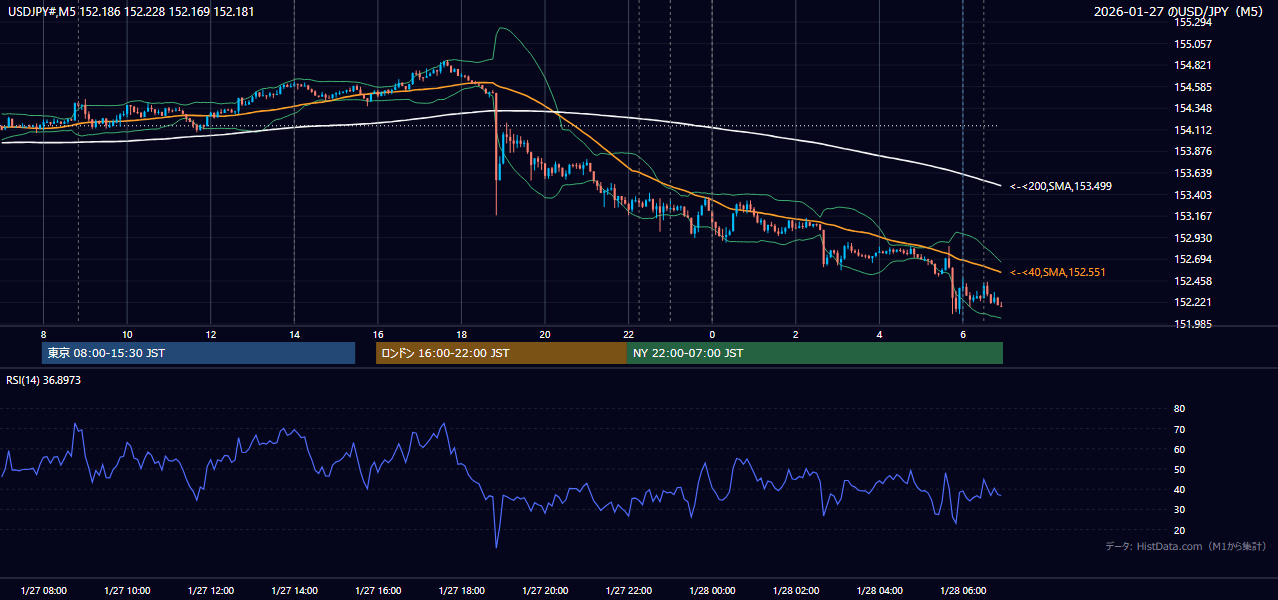Screen dimensions: 1278x600
Task: Click the 151.985 price axis label
Action: 1193,324
